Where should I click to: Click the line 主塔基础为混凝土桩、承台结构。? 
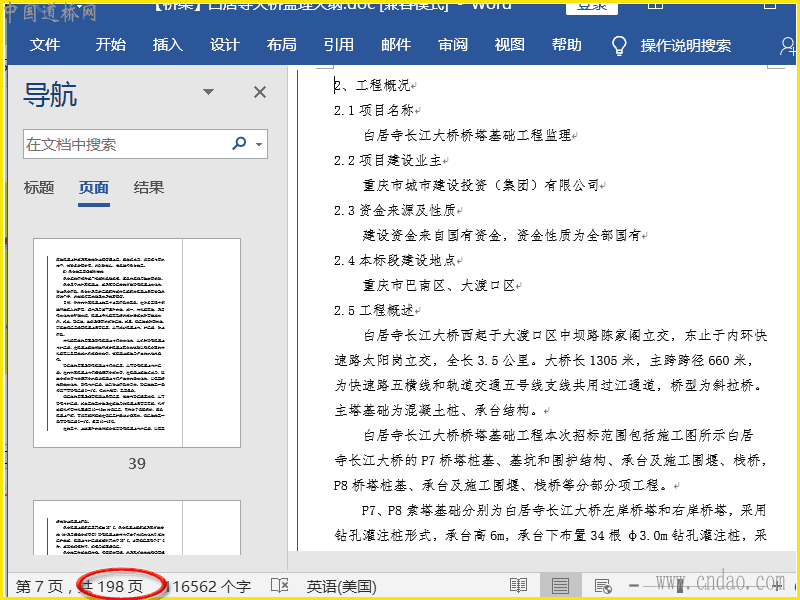pyautogui.click(x=436, y=410)
